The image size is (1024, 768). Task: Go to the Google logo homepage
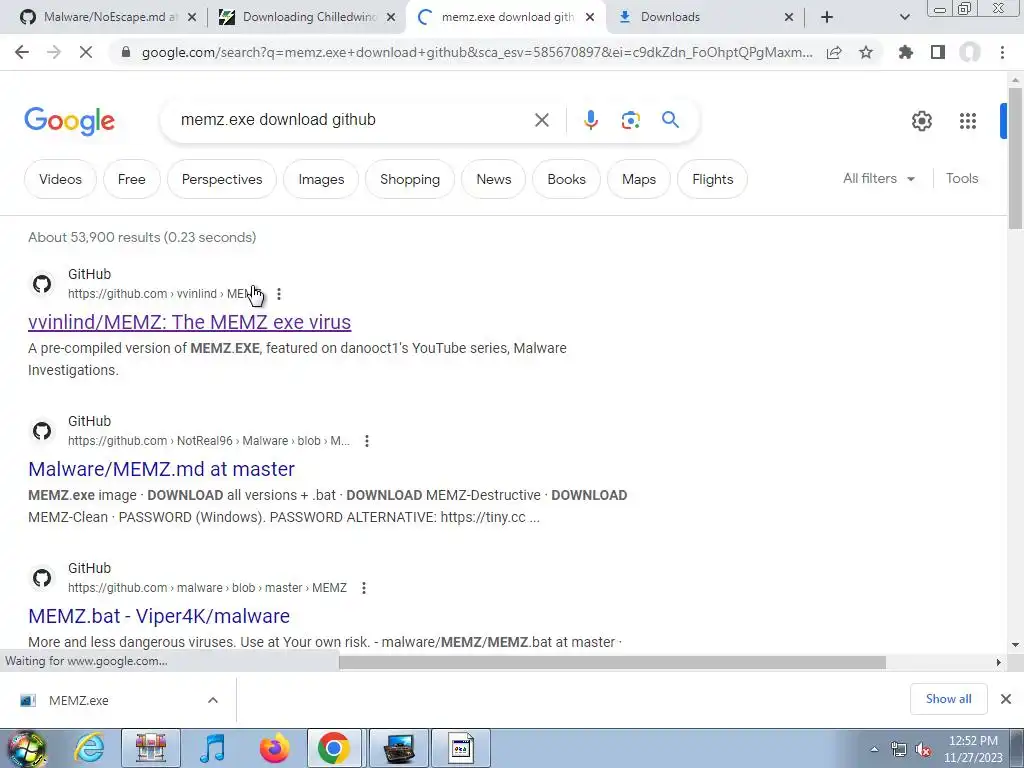click(x=70, y=121)
